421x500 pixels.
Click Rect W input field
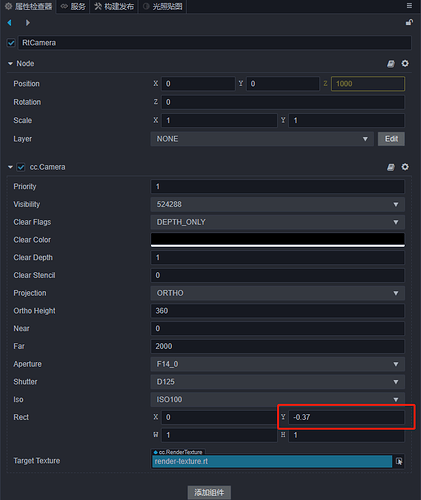(x=219, y=435)
